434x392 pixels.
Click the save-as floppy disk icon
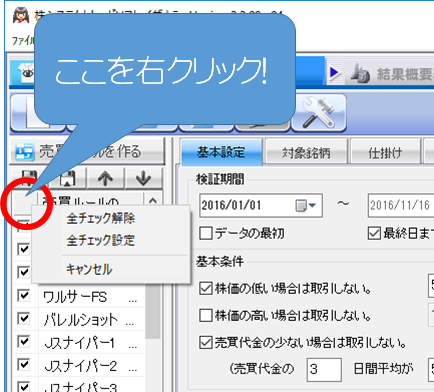(68, 178)
